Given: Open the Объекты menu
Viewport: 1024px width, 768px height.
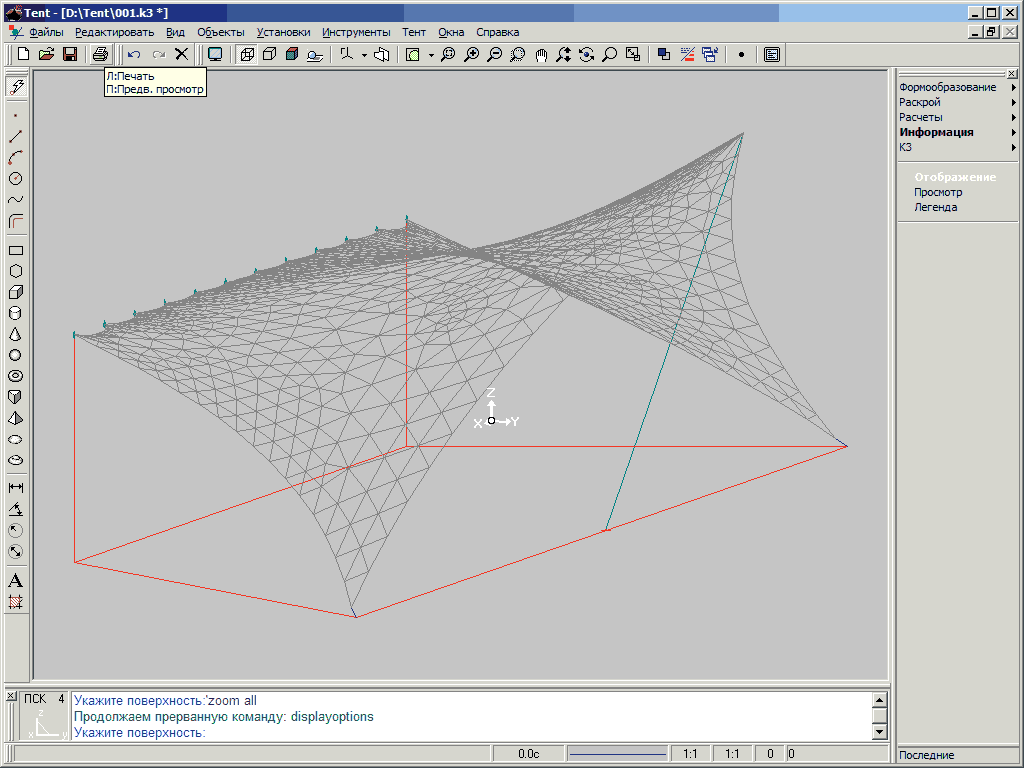Looking at the screenshot, I should (x=221, y=32).
